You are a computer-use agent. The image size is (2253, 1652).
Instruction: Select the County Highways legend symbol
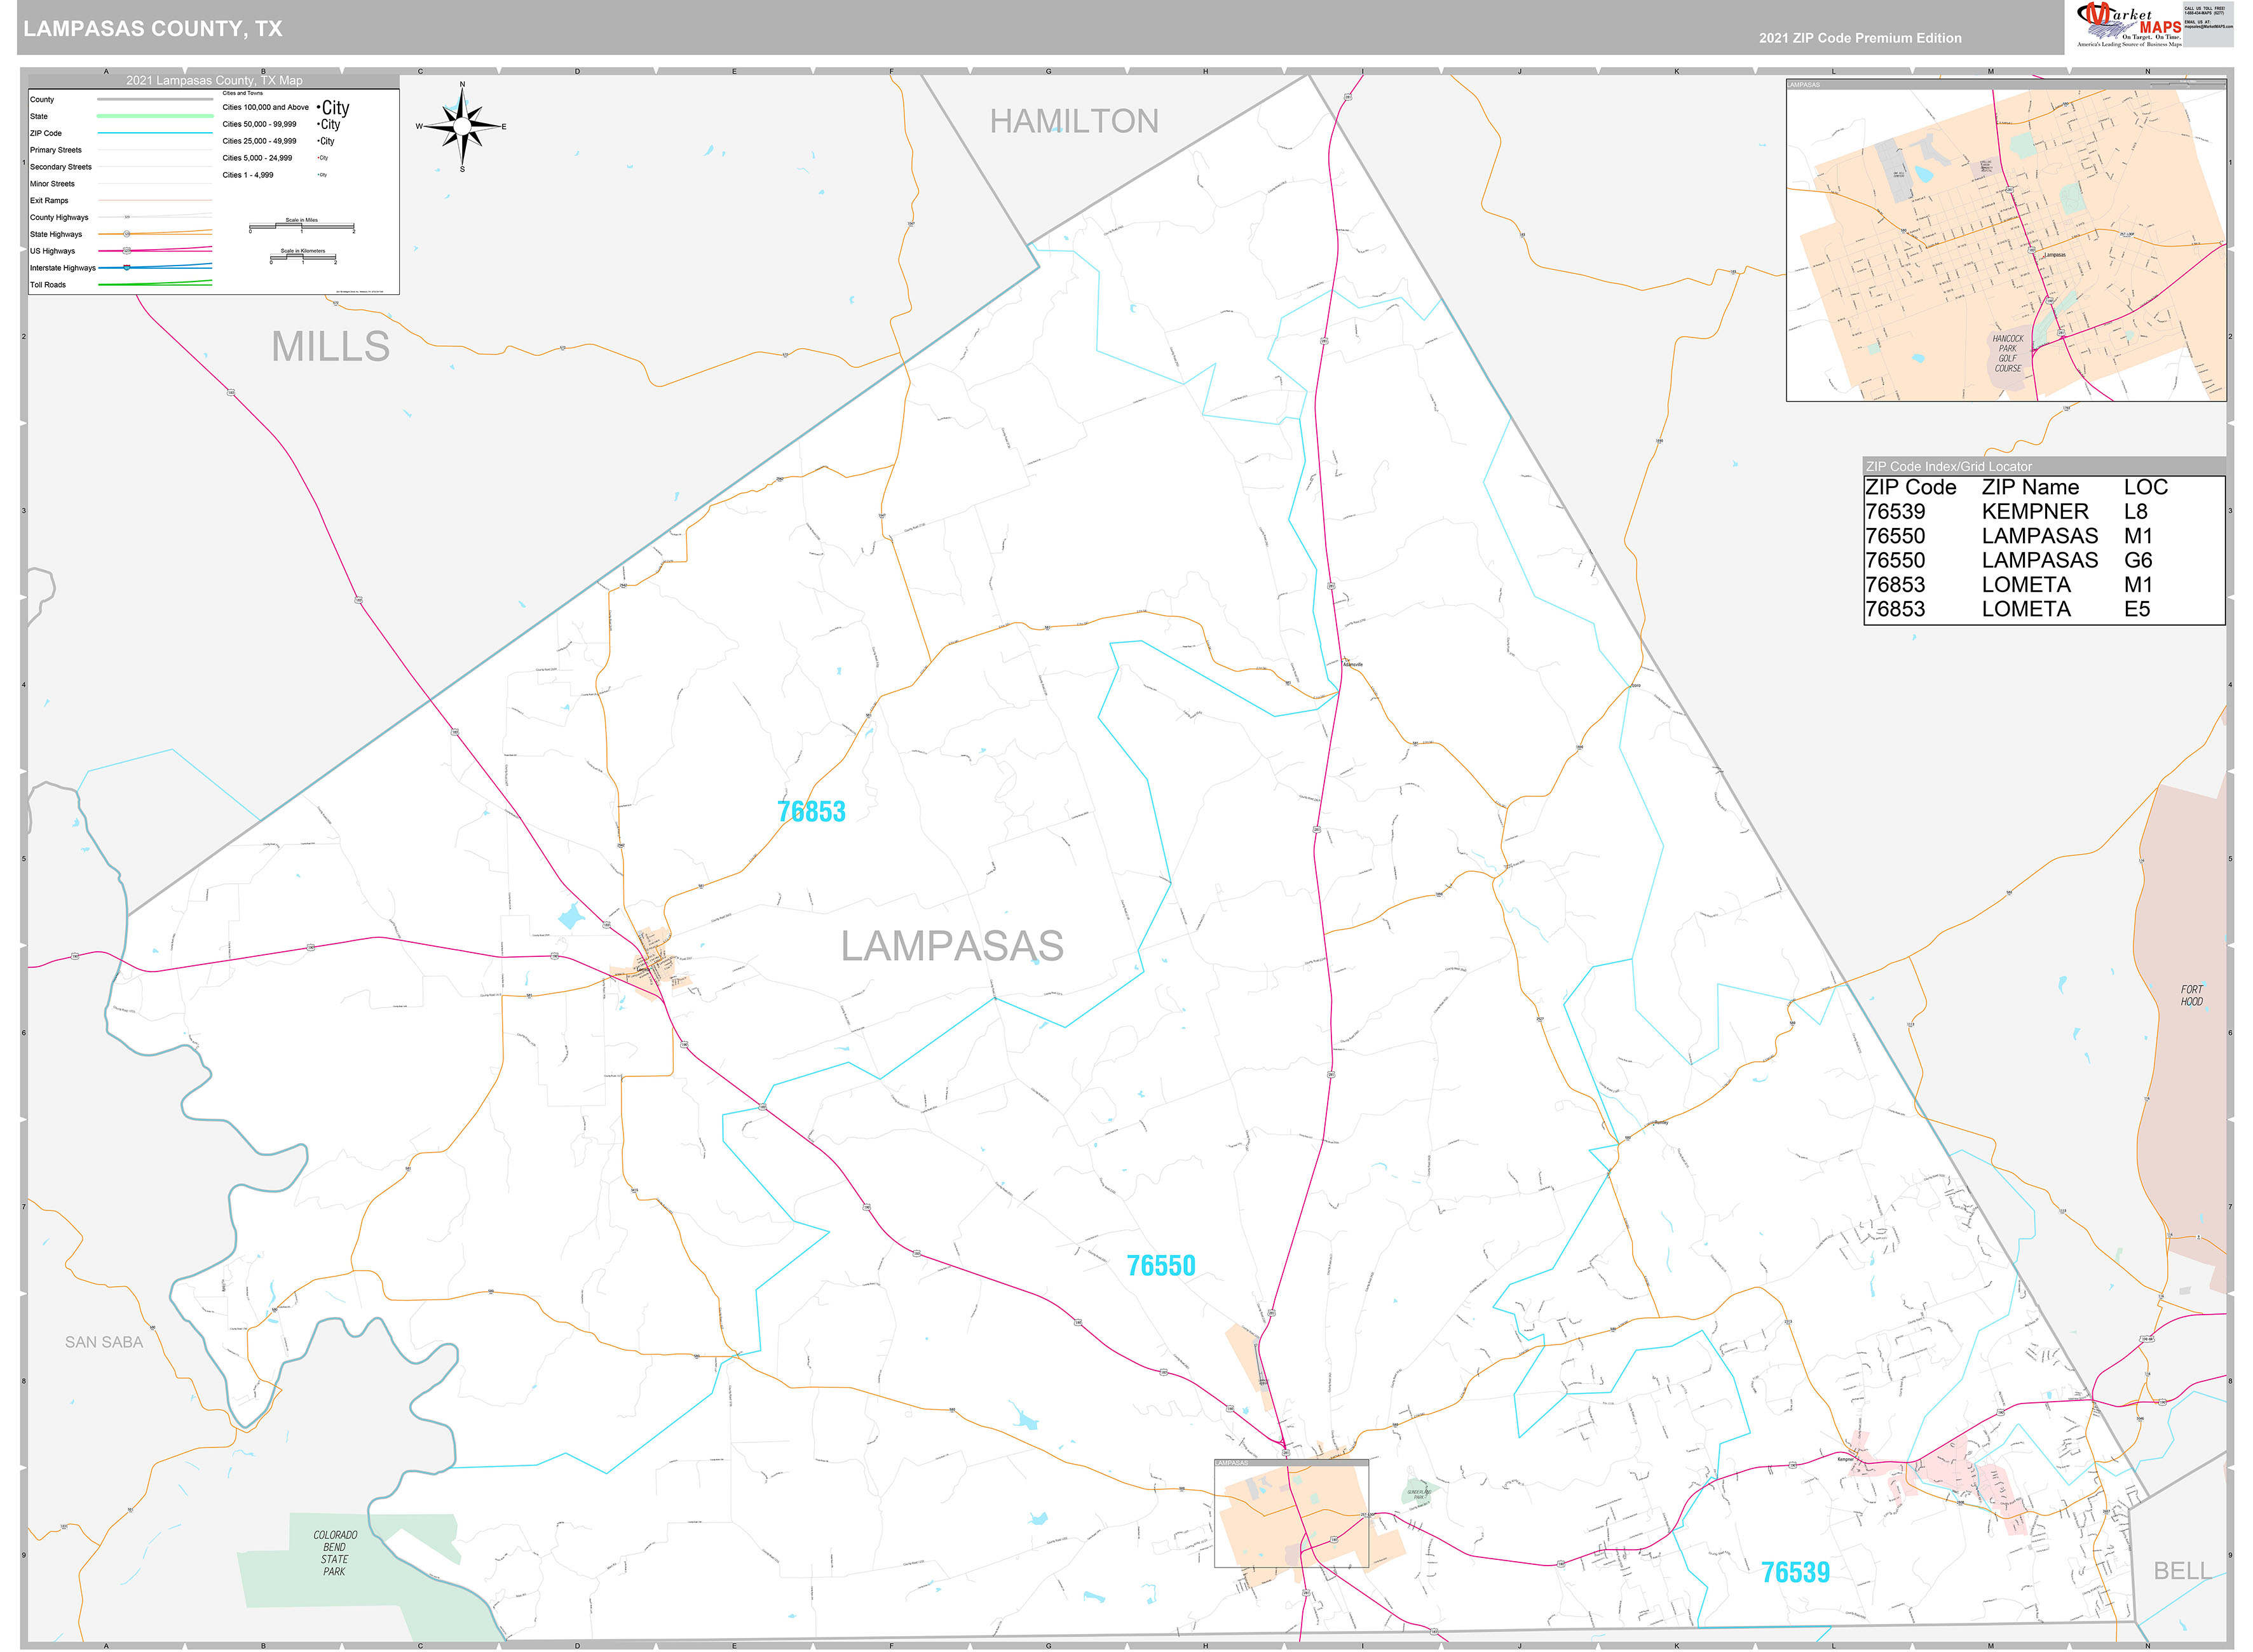coord(127,217)
